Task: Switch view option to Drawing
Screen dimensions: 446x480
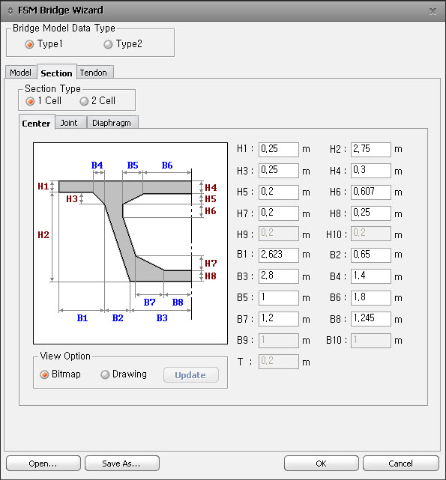Action: tap(124, 374)
